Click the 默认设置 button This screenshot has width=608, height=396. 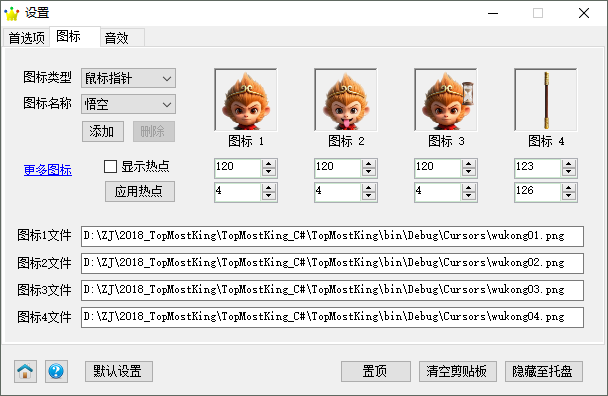[x=119, y=372]
